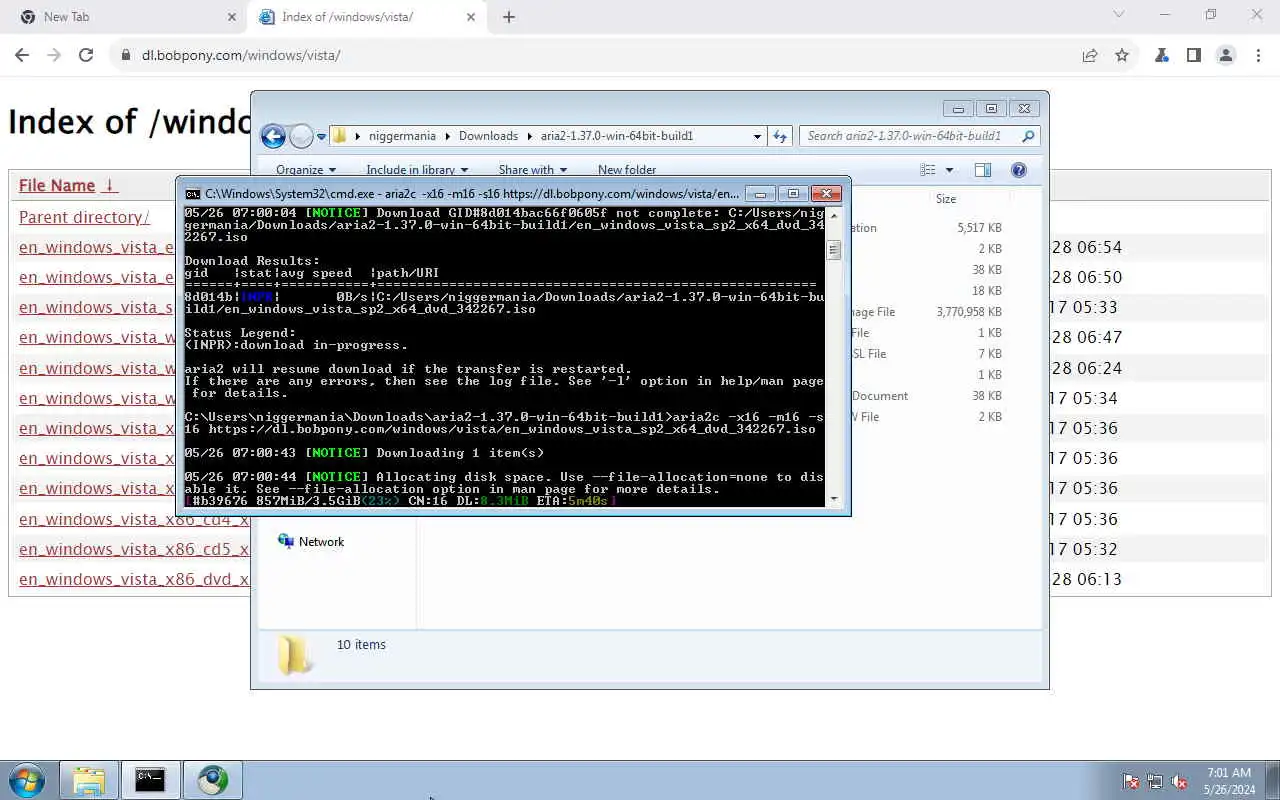Click the Windows Explorer taskbar icon
Image resolution: width=1280 pixels, height=800 pixels.
(89, 780)
